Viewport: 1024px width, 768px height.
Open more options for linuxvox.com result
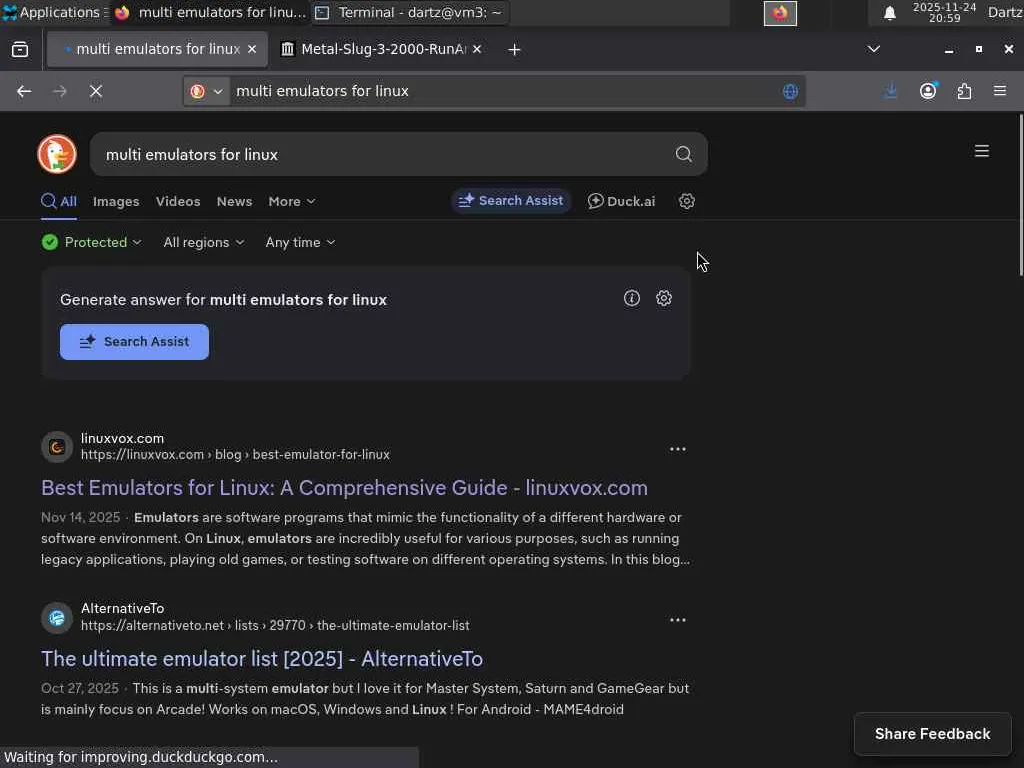[678, 449]
